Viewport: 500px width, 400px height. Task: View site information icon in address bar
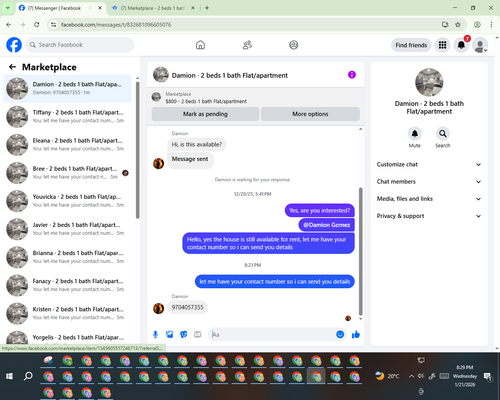53,24
